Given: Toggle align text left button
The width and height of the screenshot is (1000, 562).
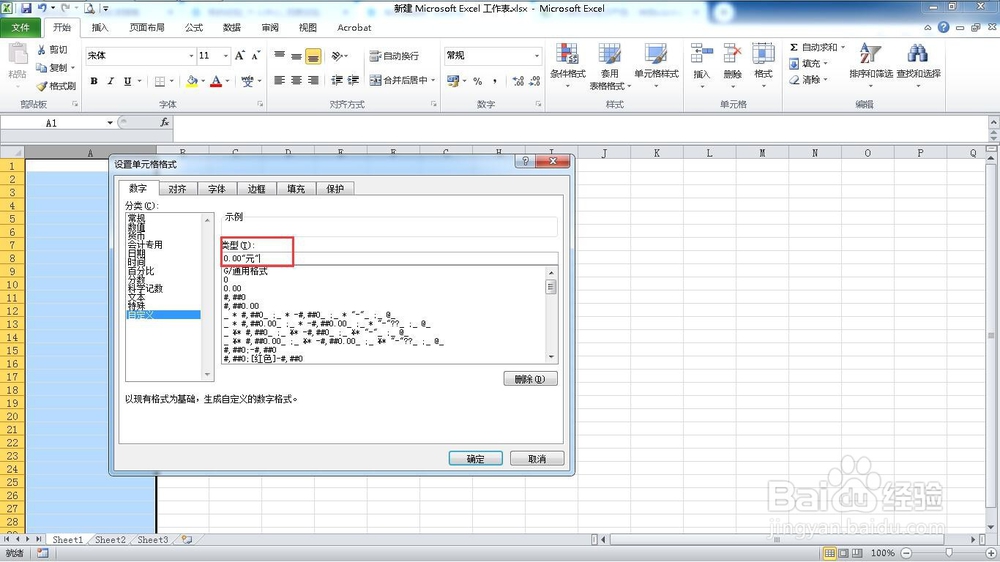Looking at the screenshot, I should click(x=280, y=80).
